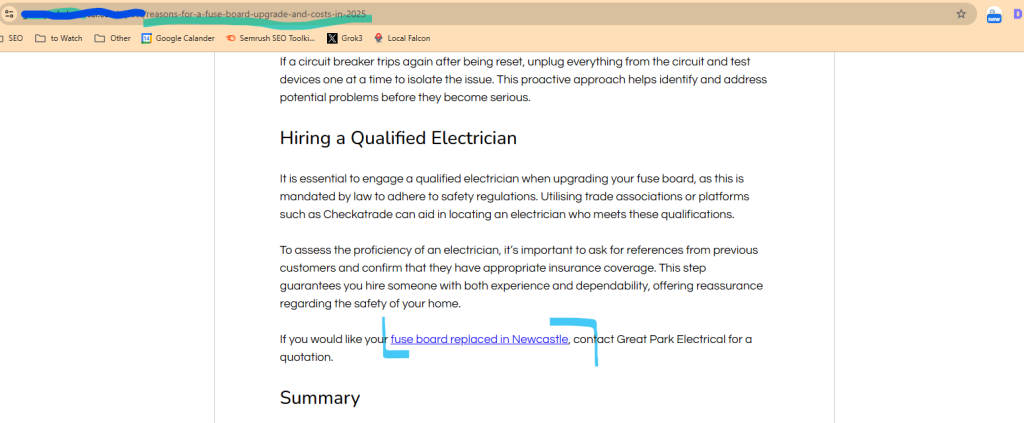Follow the fuse board replaced in Newcastle link
Viewport: 1024px width, 423px height.
[479, 339]
